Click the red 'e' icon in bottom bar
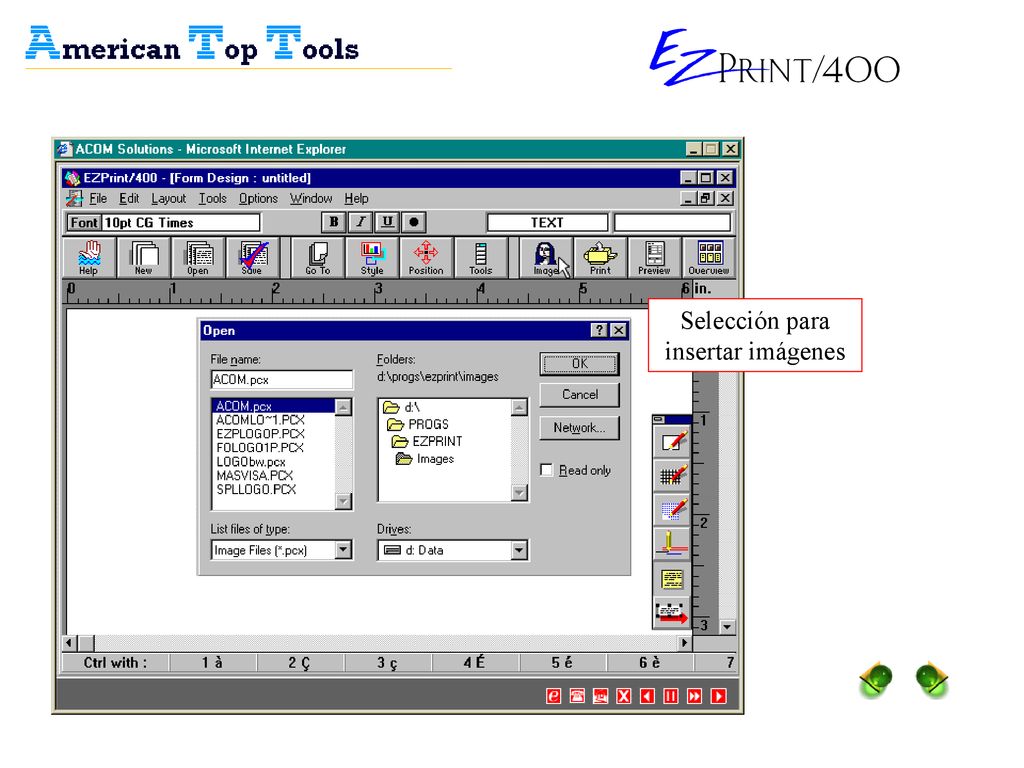Screen dimensions: 1024x768 [553, 696]
